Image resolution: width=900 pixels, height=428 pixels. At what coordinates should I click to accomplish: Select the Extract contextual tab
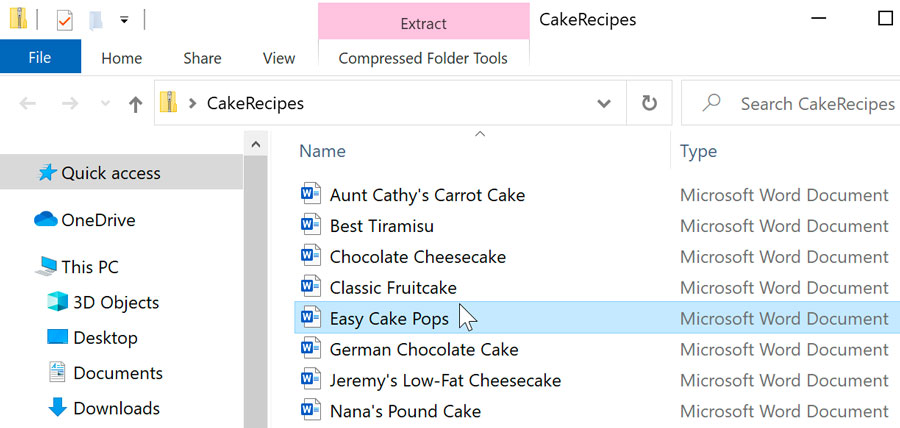(x=424, y=22)
